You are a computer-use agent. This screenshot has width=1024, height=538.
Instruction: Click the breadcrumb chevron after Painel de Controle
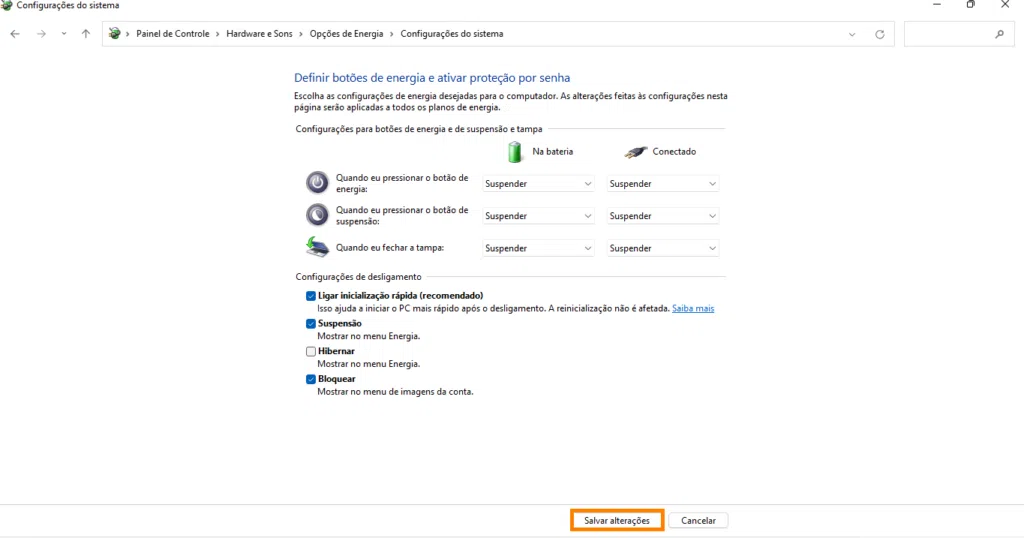tap(218, 34)
